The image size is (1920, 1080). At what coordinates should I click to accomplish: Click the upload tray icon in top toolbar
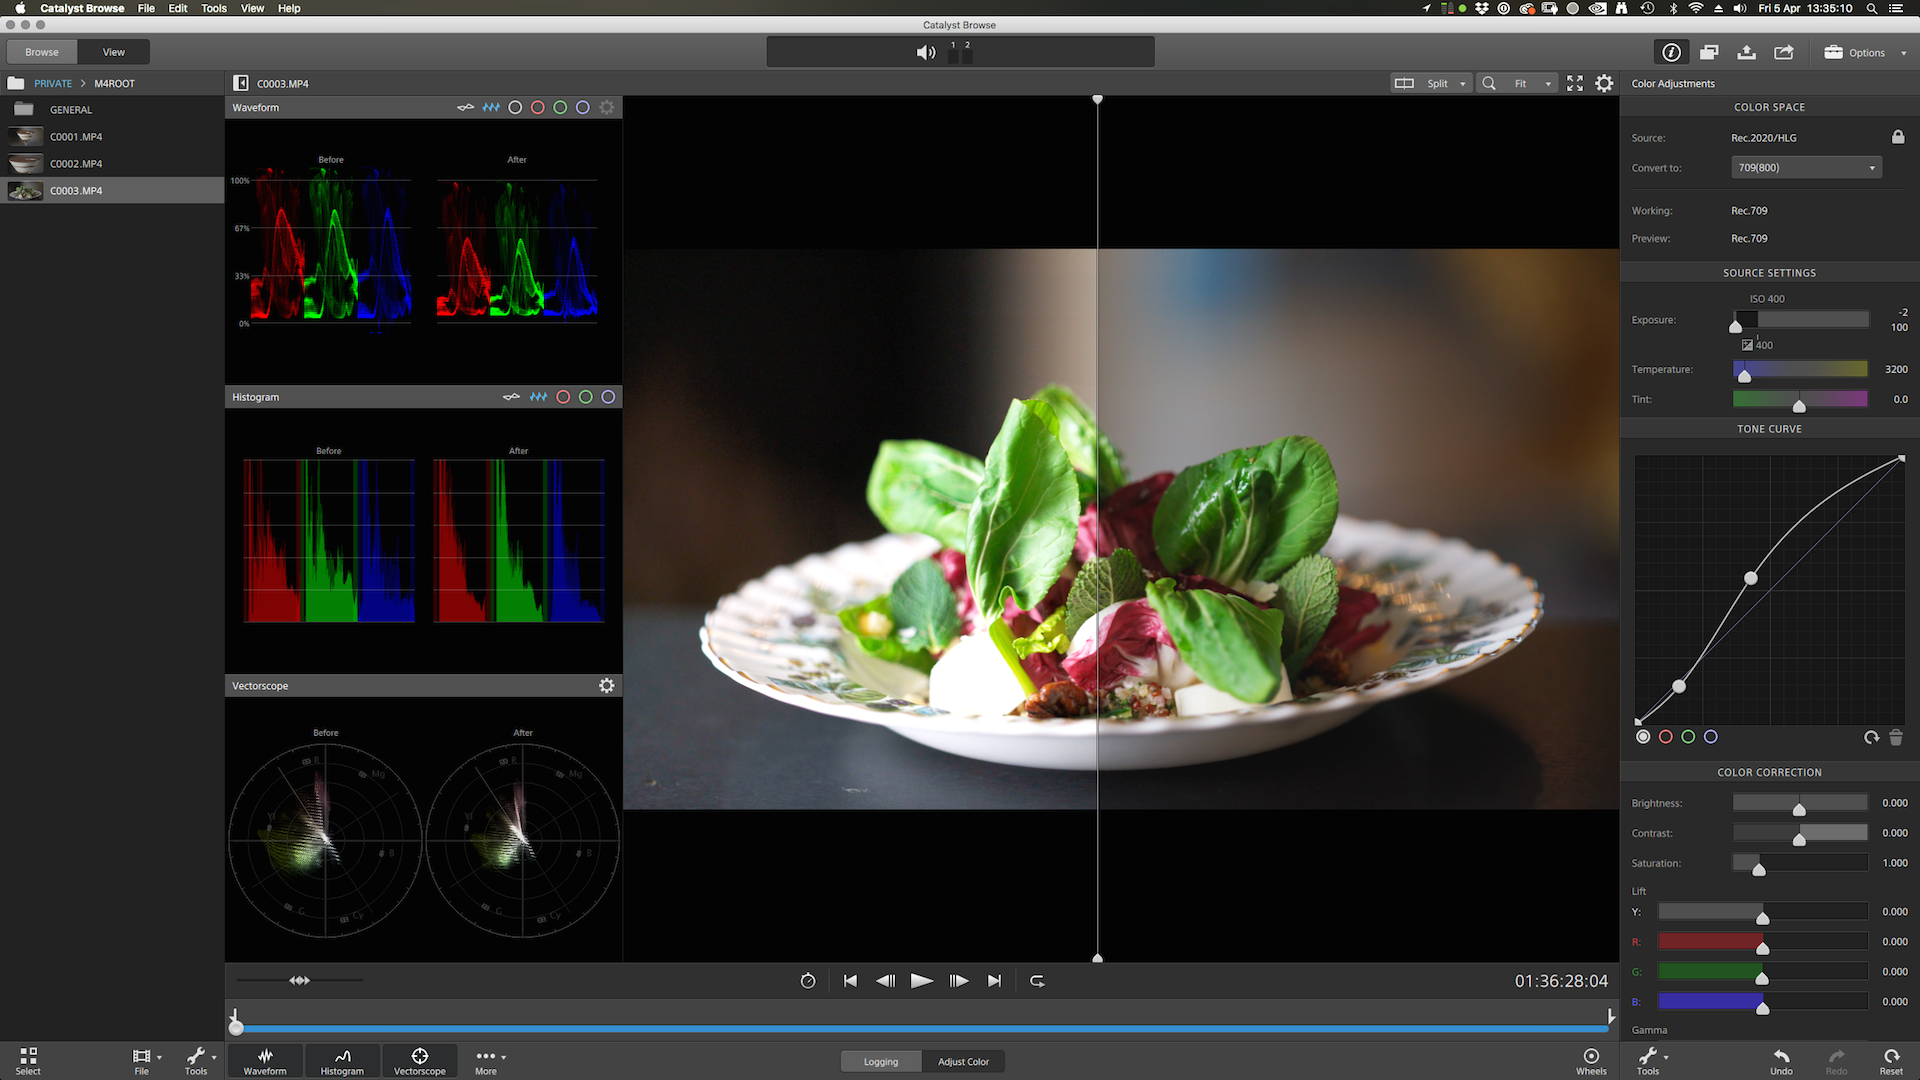[1746, 52]
